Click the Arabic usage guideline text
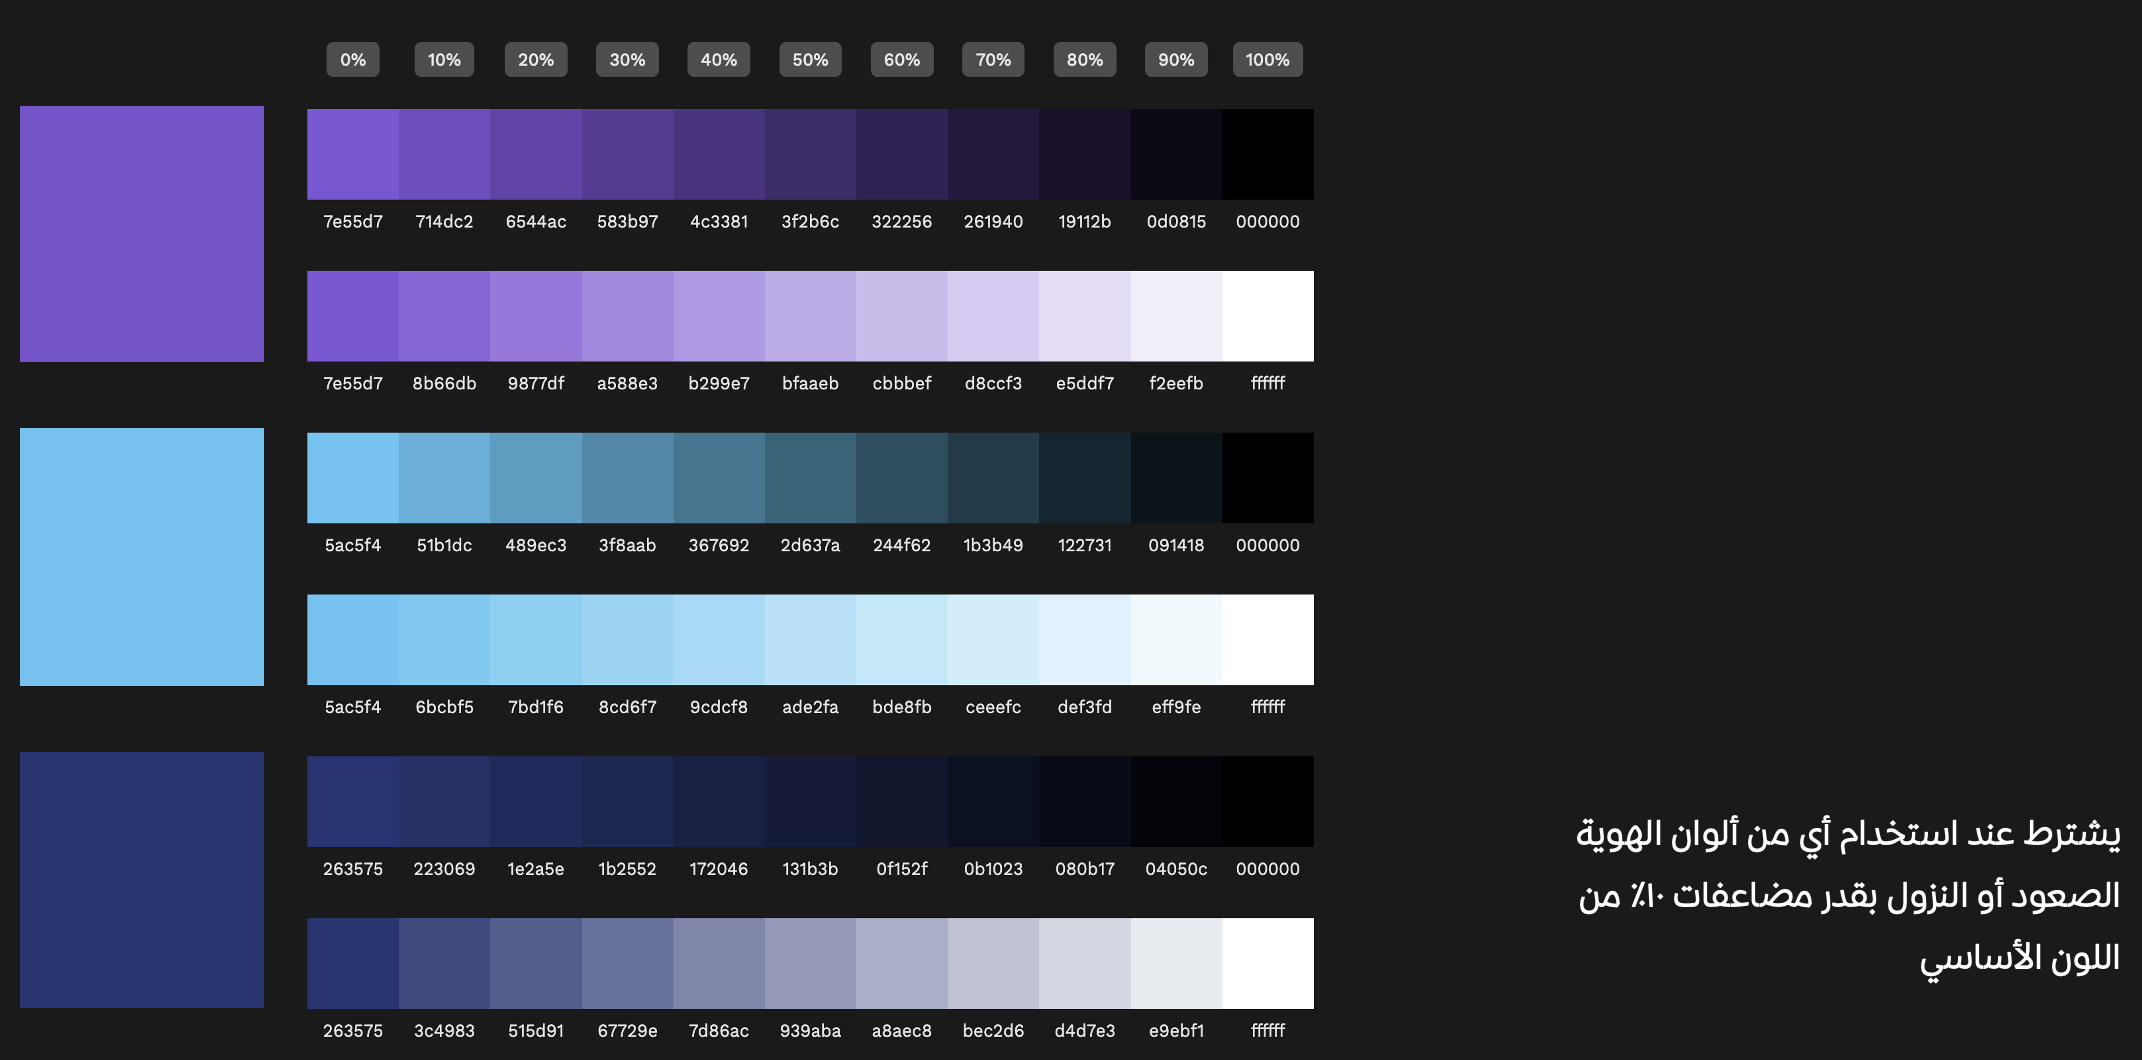The height and width of the screenshot is (1060, 2142). click(1848, 895)
